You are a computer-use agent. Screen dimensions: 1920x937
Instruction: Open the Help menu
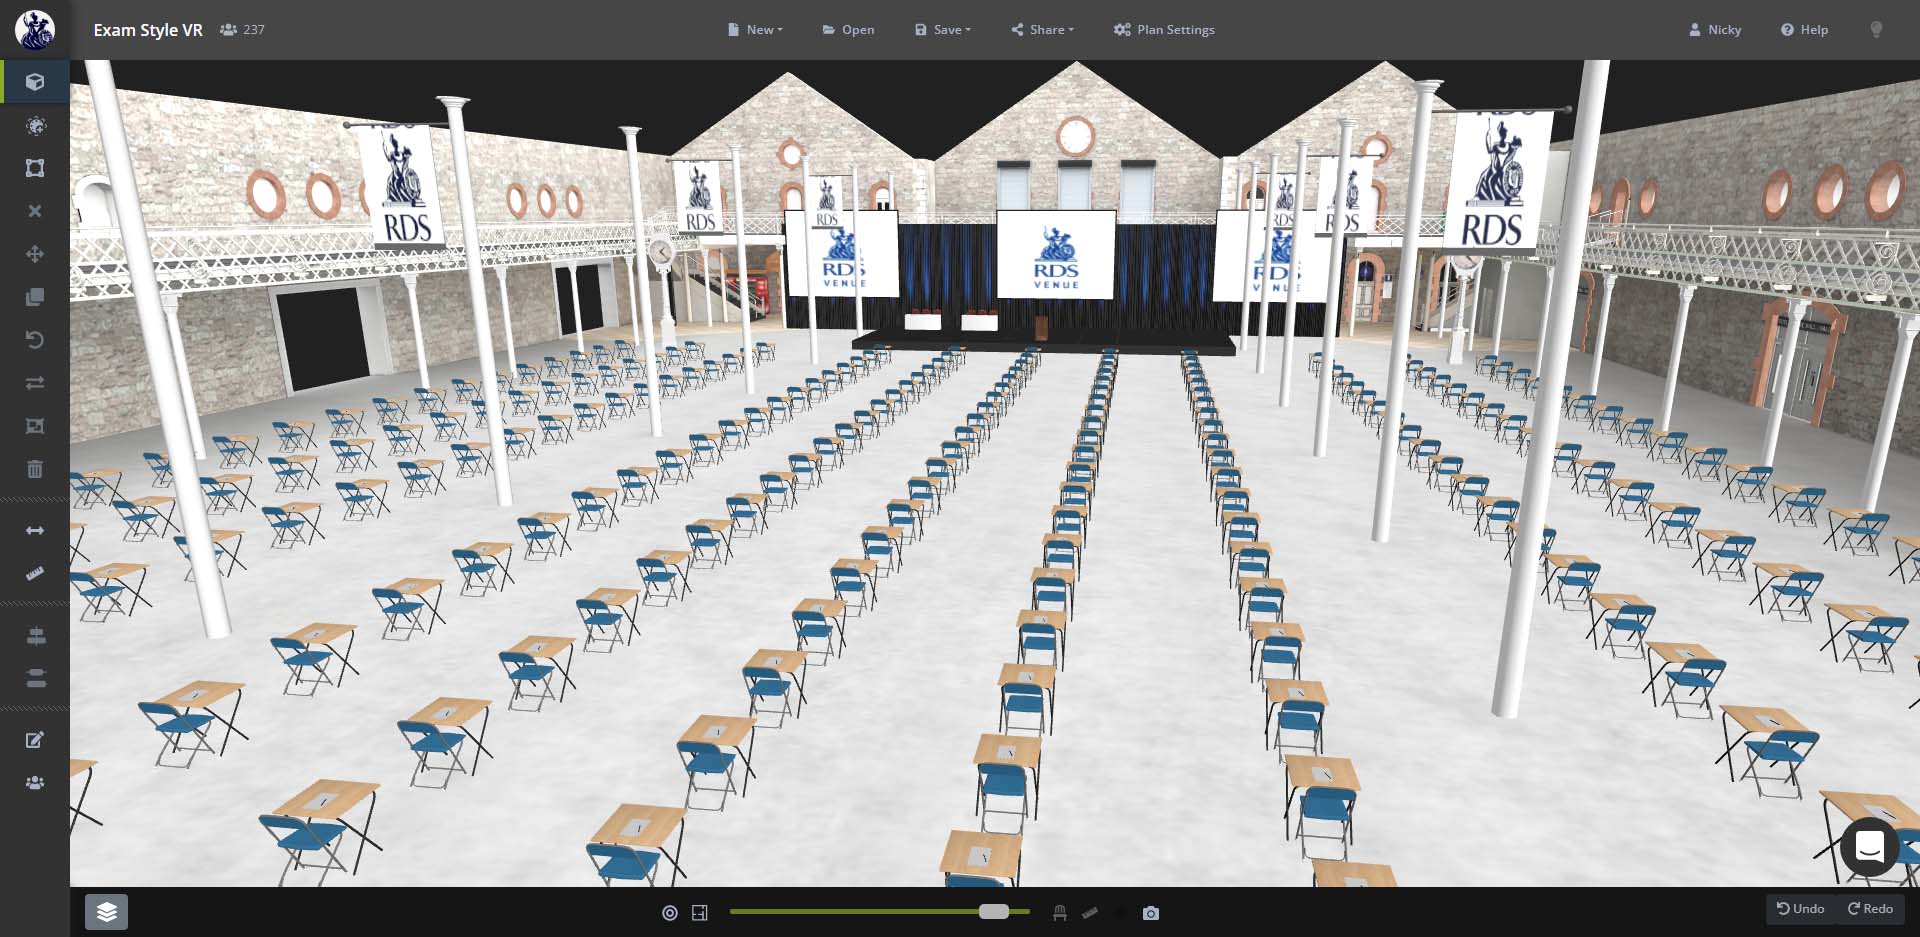click(x=1804, y=30)
